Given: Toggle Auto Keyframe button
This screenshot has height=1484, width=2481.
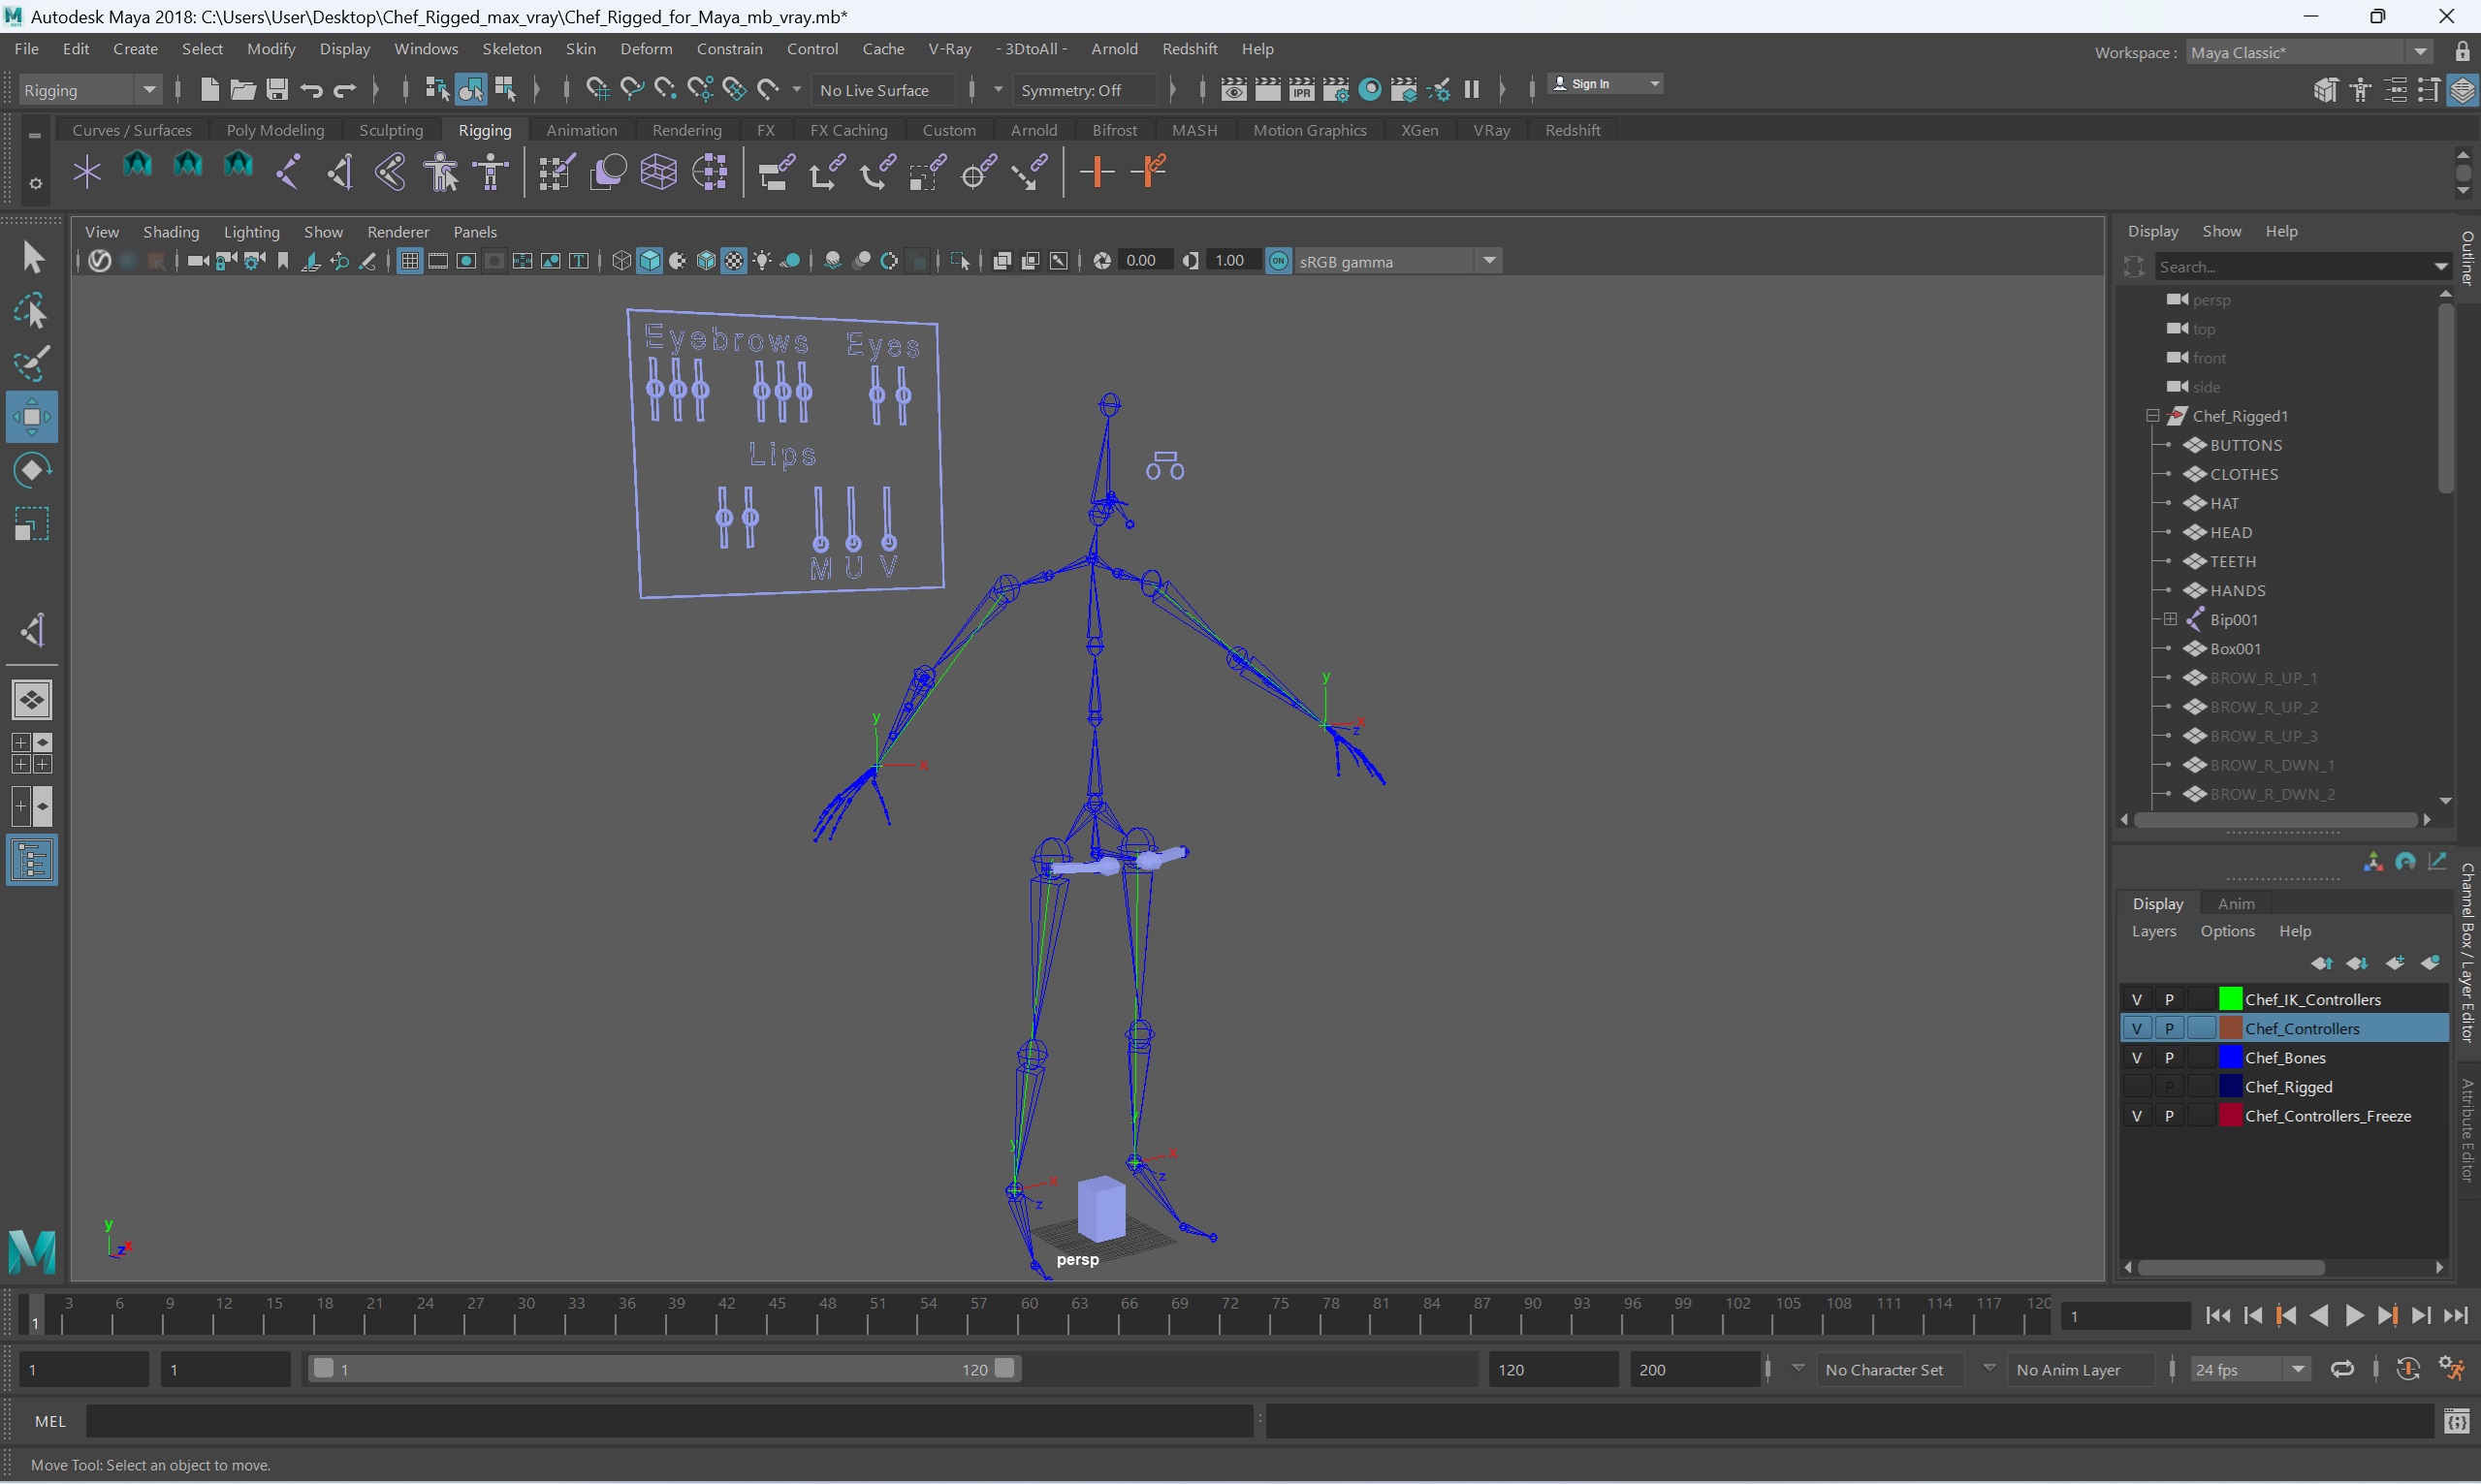Looking at the screenshot, I should tap(2408, 1369).
